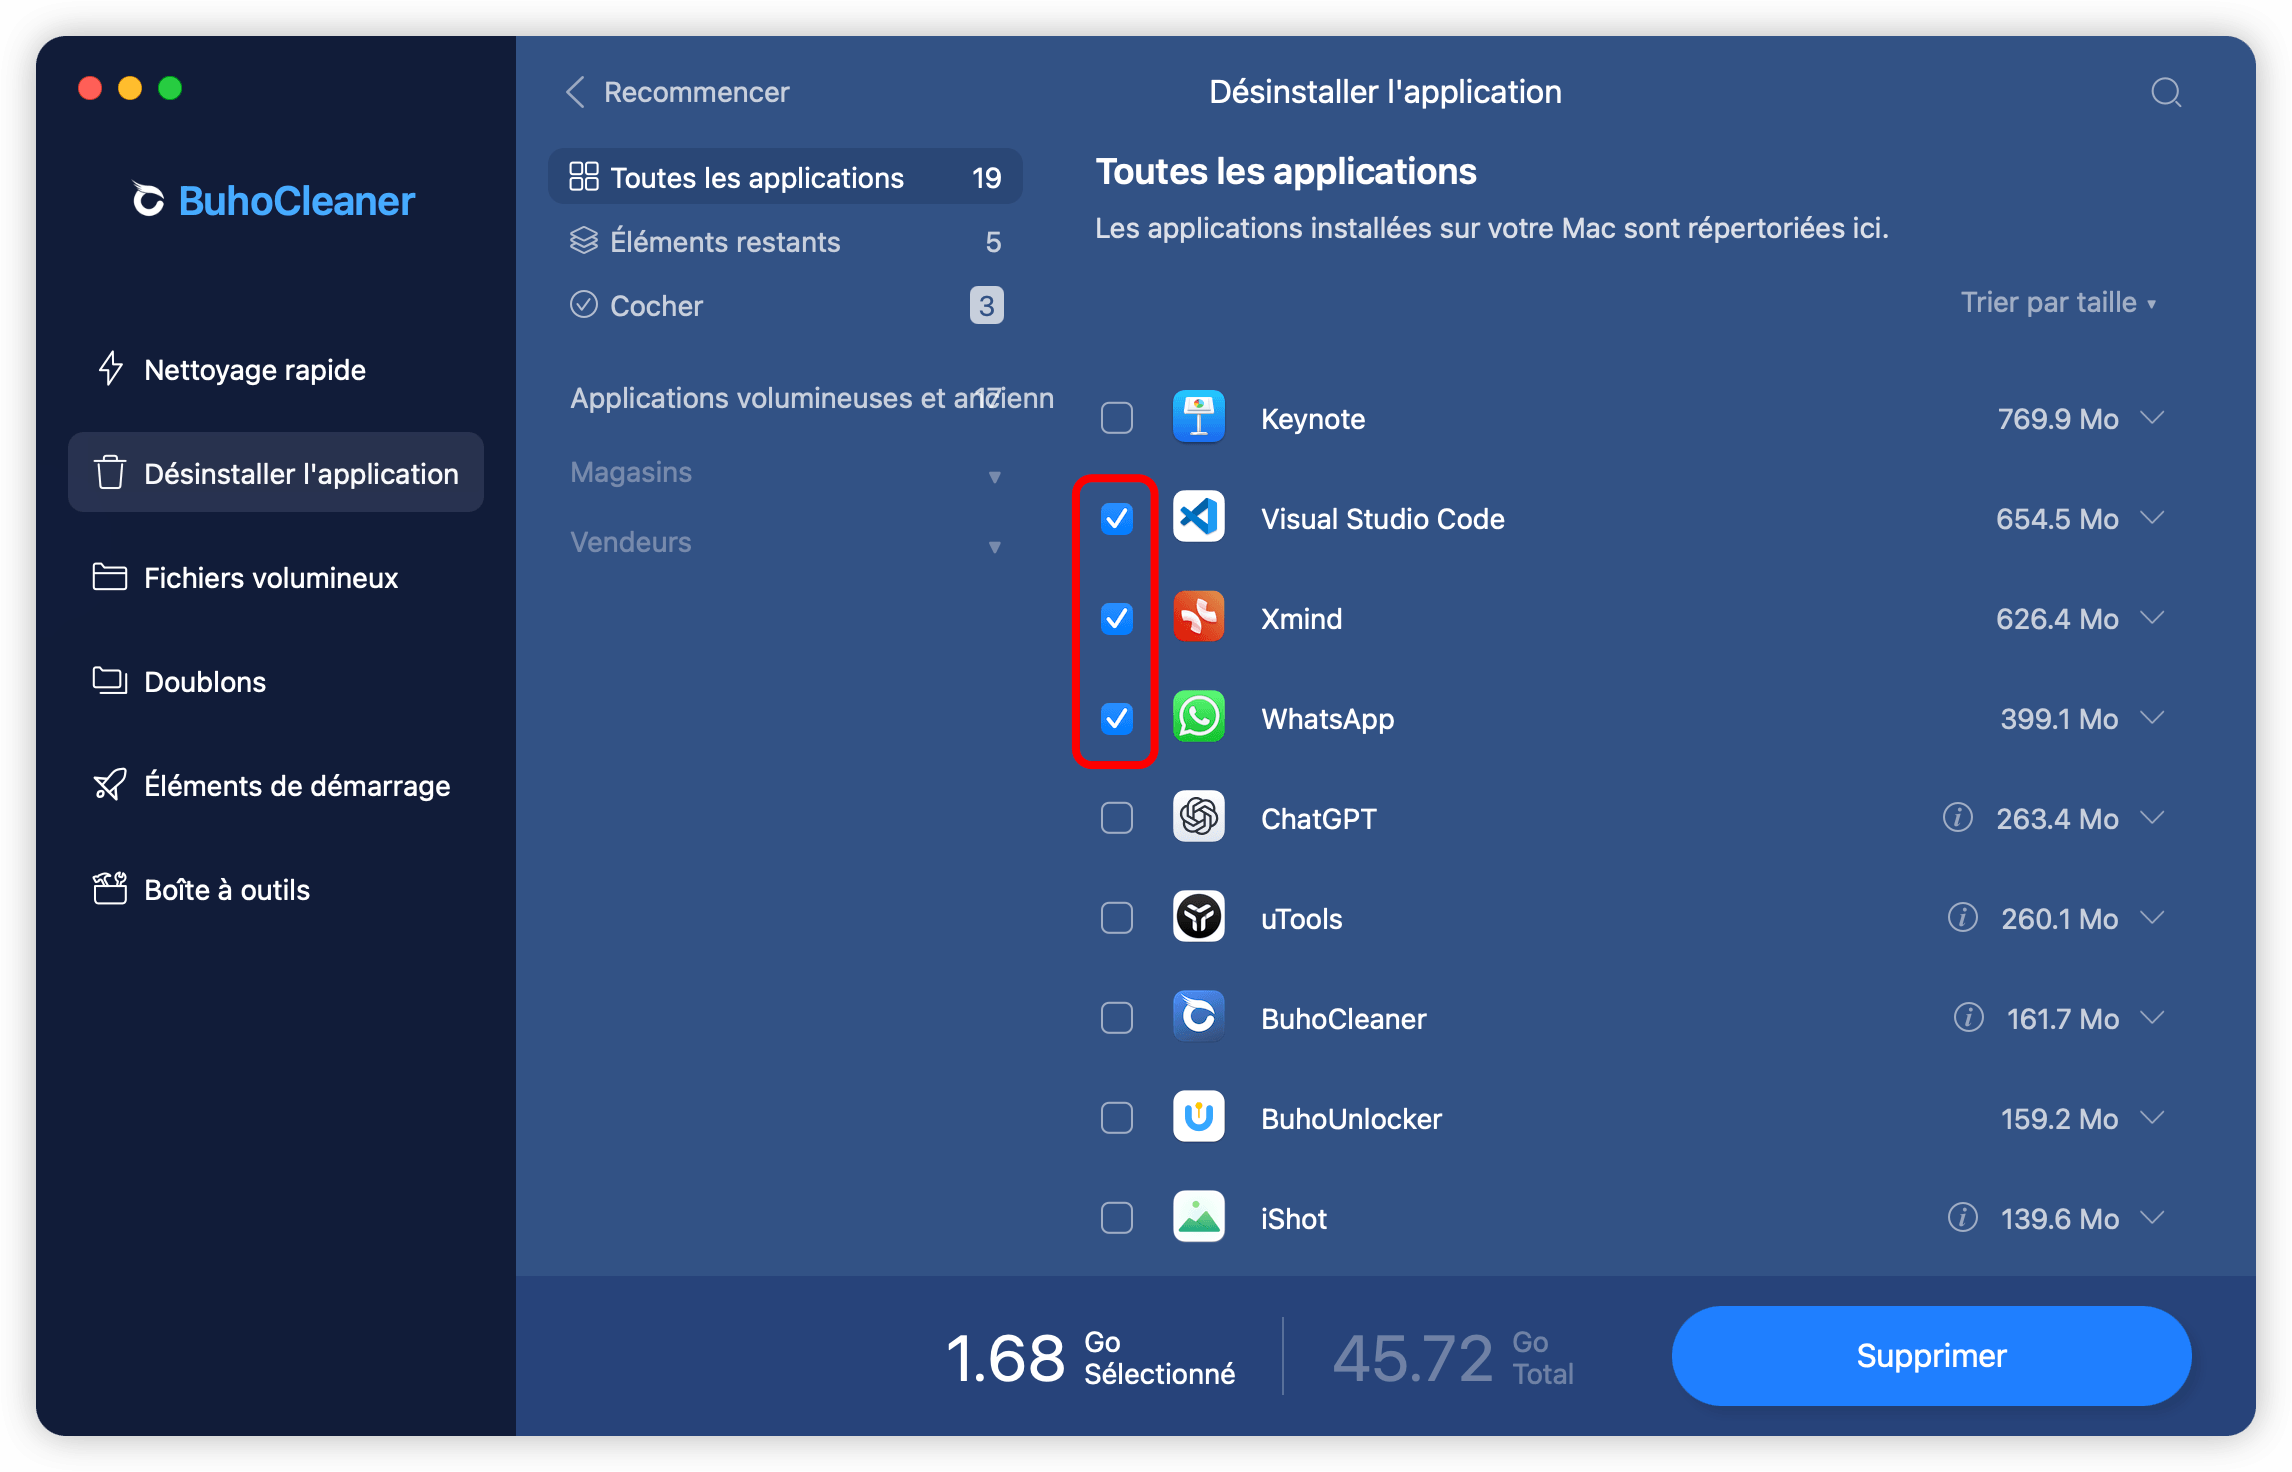Show info for uTools
2292x1472 pixels.
tap(1962, 917)
